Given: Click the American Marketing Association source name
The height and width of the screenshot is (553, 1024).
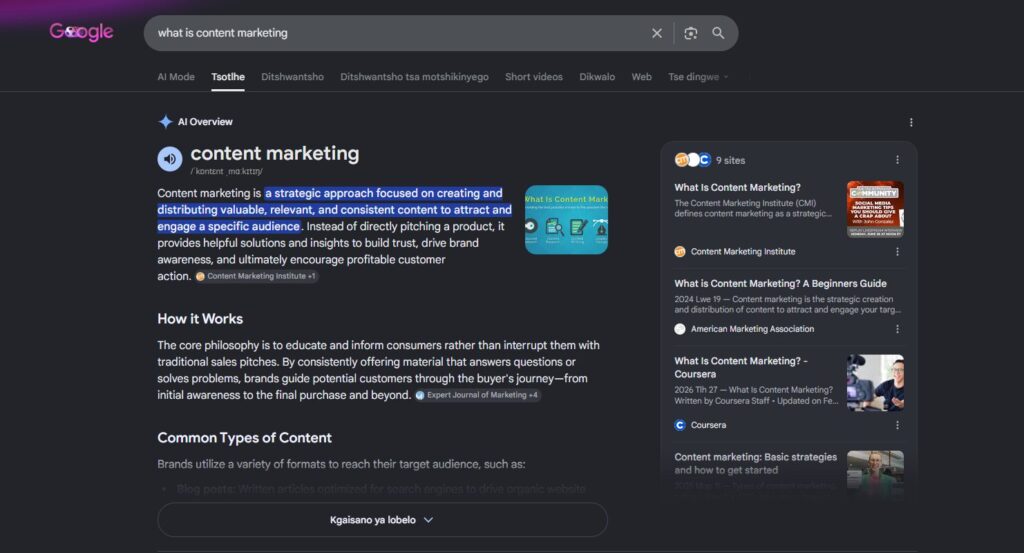Looking at the screenshot, I should [x=752, y=329].
